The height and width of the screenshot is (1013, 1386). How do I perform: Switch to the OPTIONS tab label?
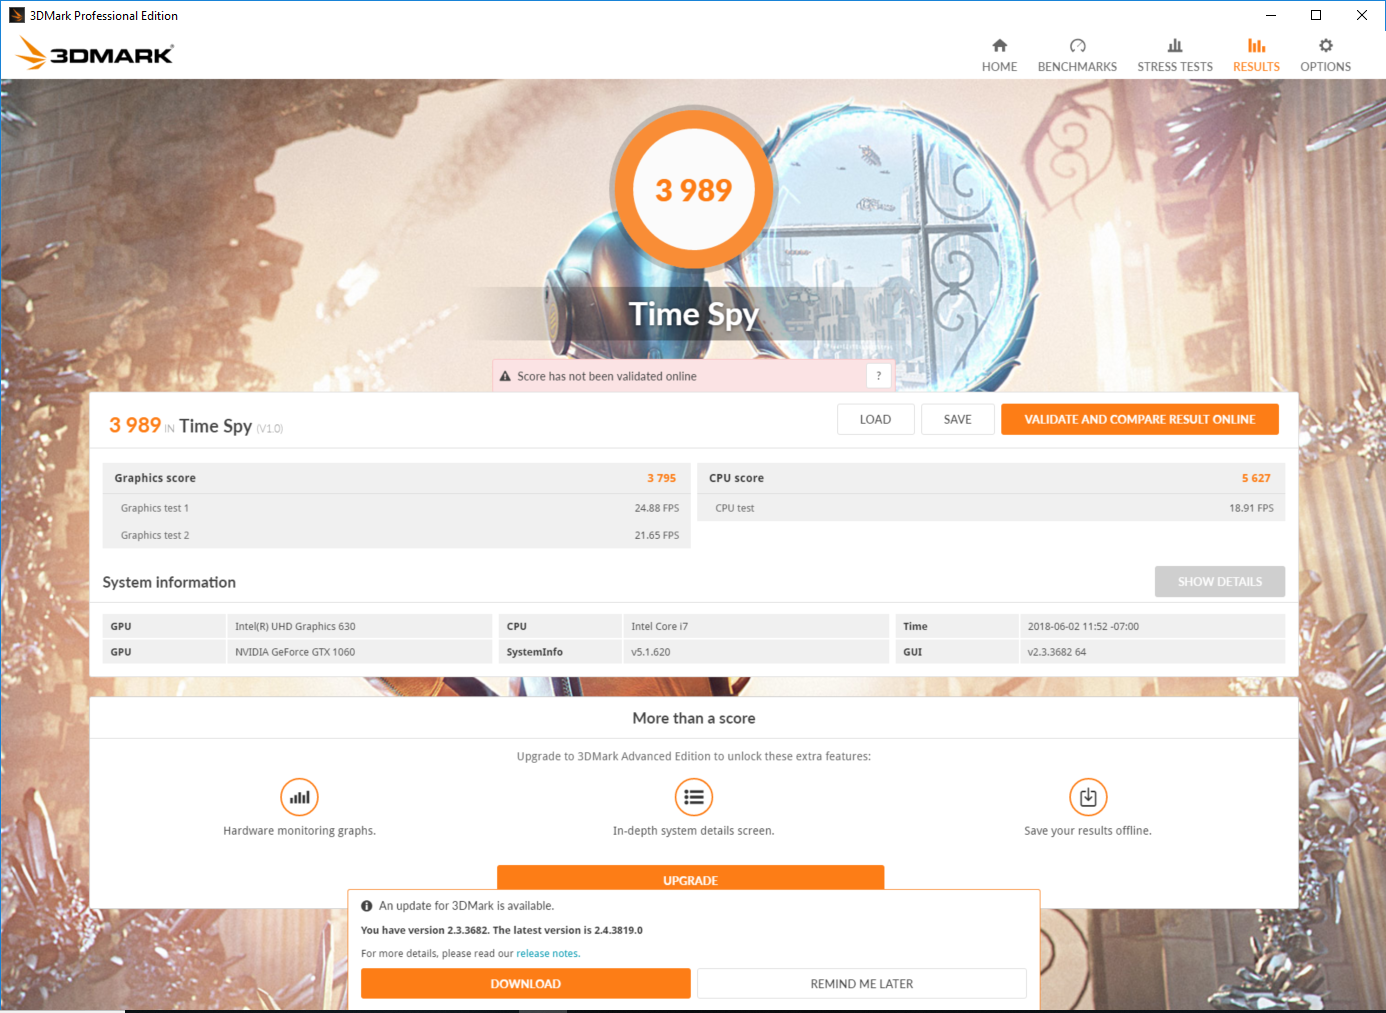(1326, 67)
